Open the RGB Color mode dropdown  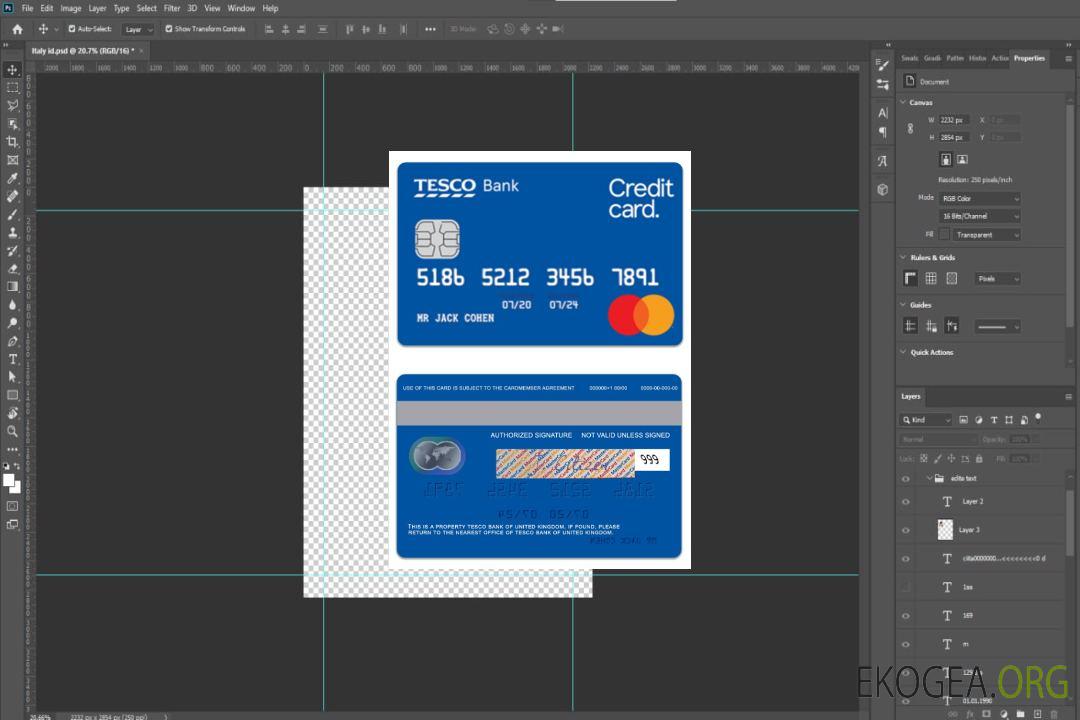click(979, 198)
